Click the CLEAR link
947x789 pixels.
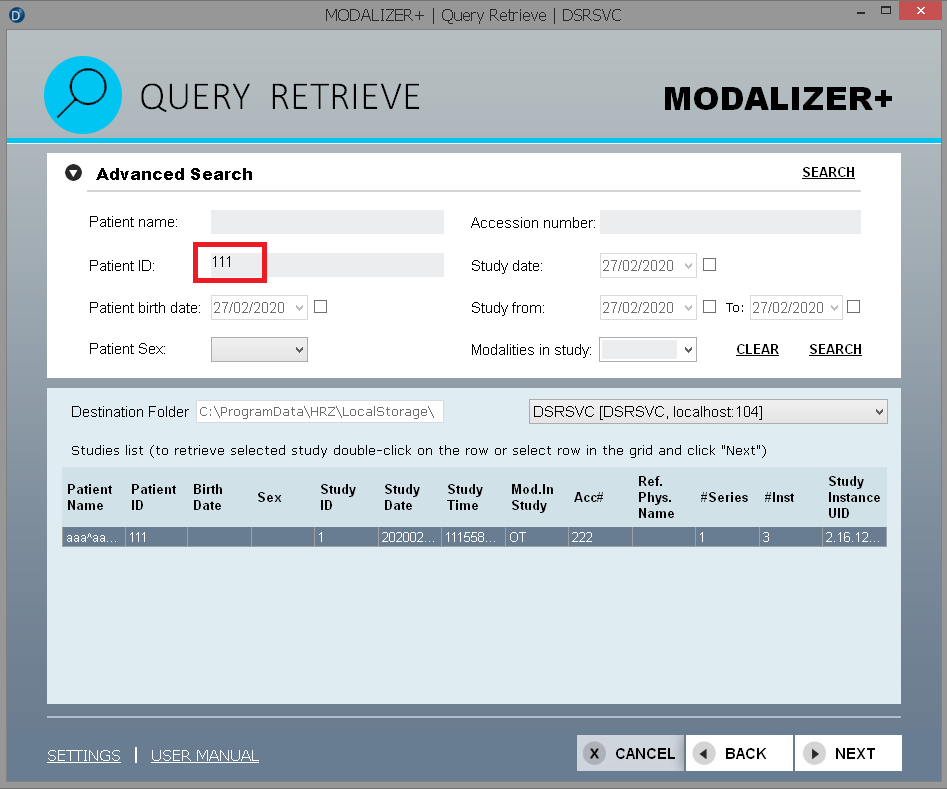click(x=757, y=349)
